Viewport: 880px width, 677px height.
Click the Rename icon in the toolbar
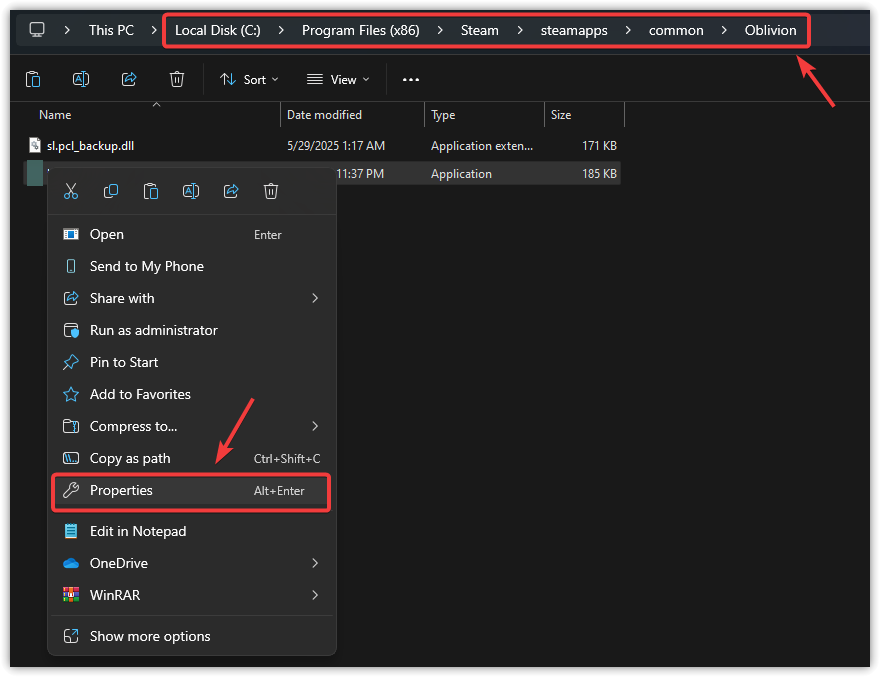coord(81,79)
